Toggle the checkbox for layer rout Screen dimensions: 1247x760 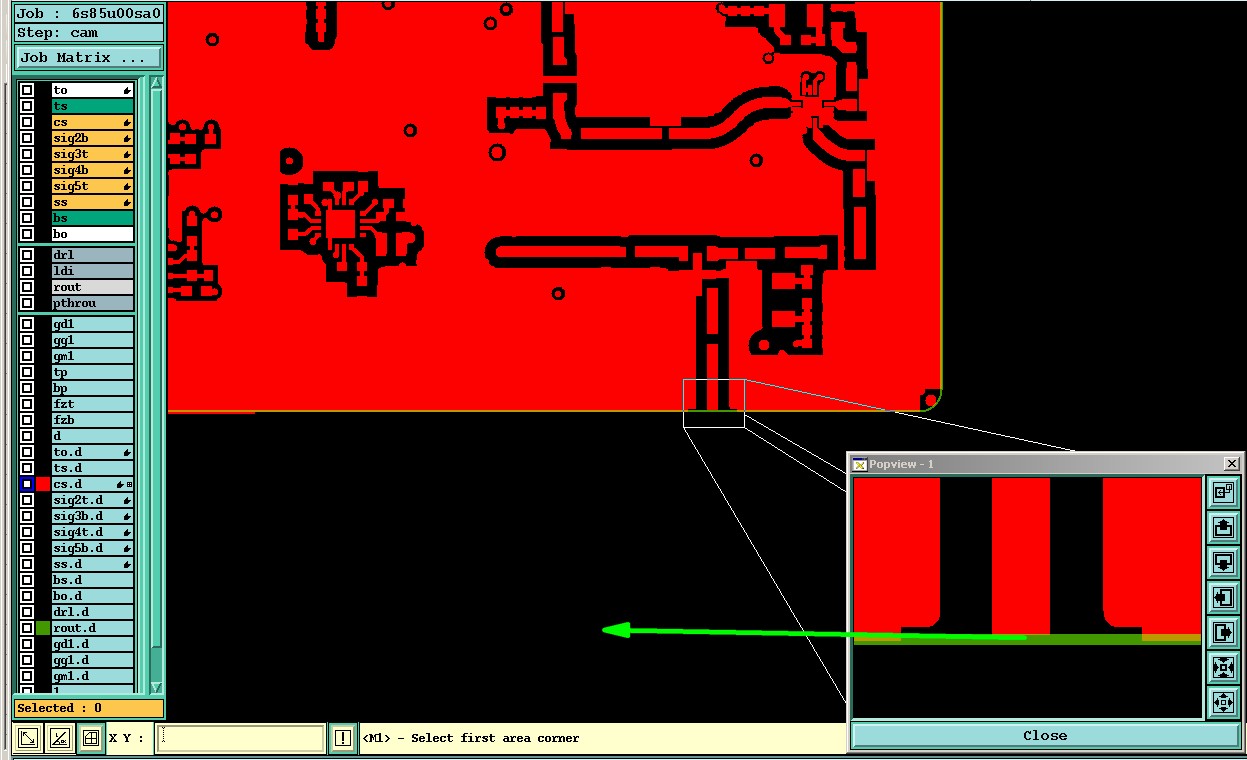click(x=27, y=288)
